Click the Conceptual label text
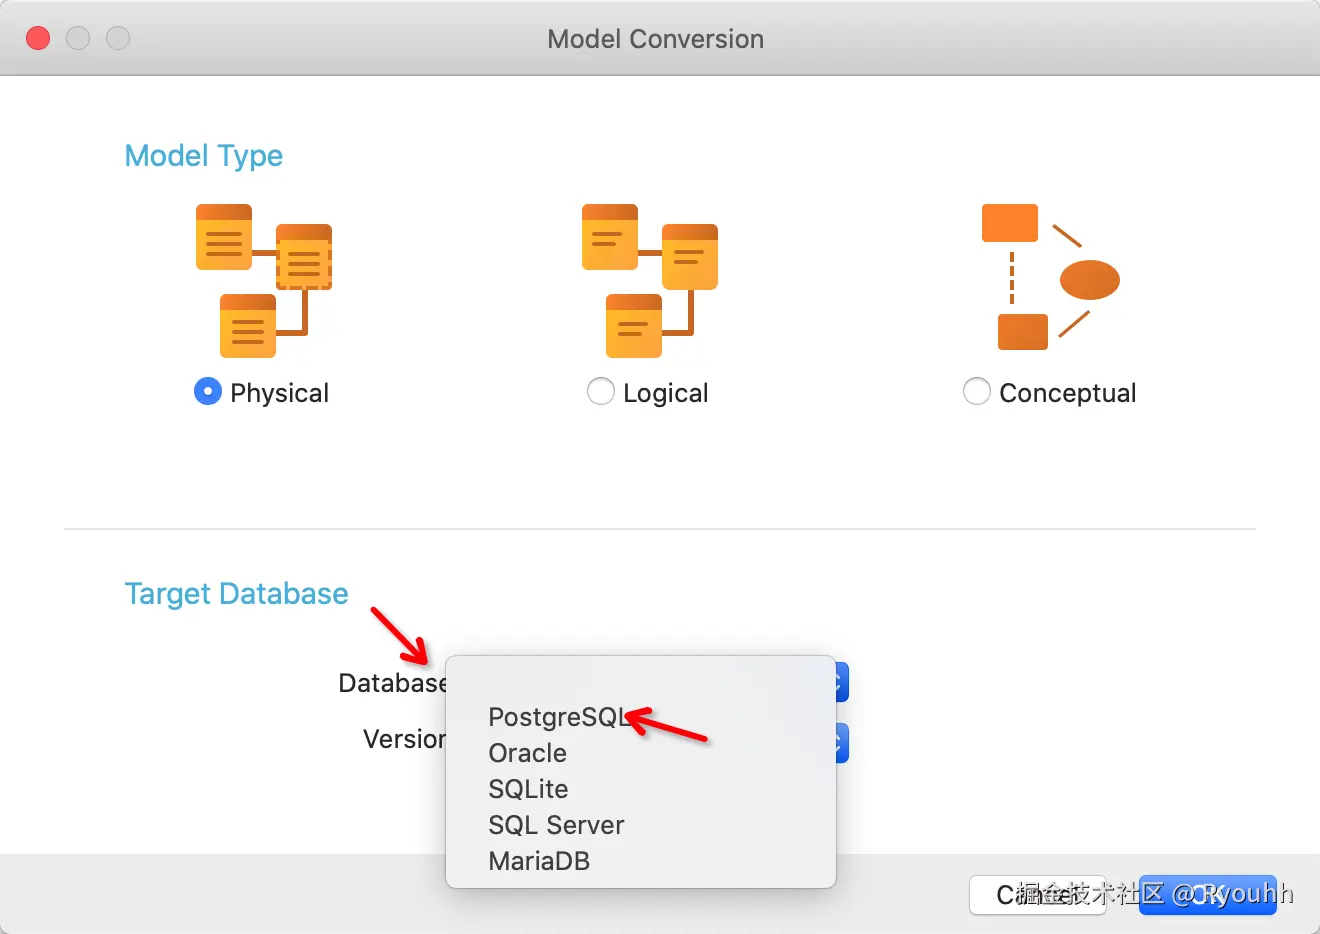 [x=1067, y=393]
